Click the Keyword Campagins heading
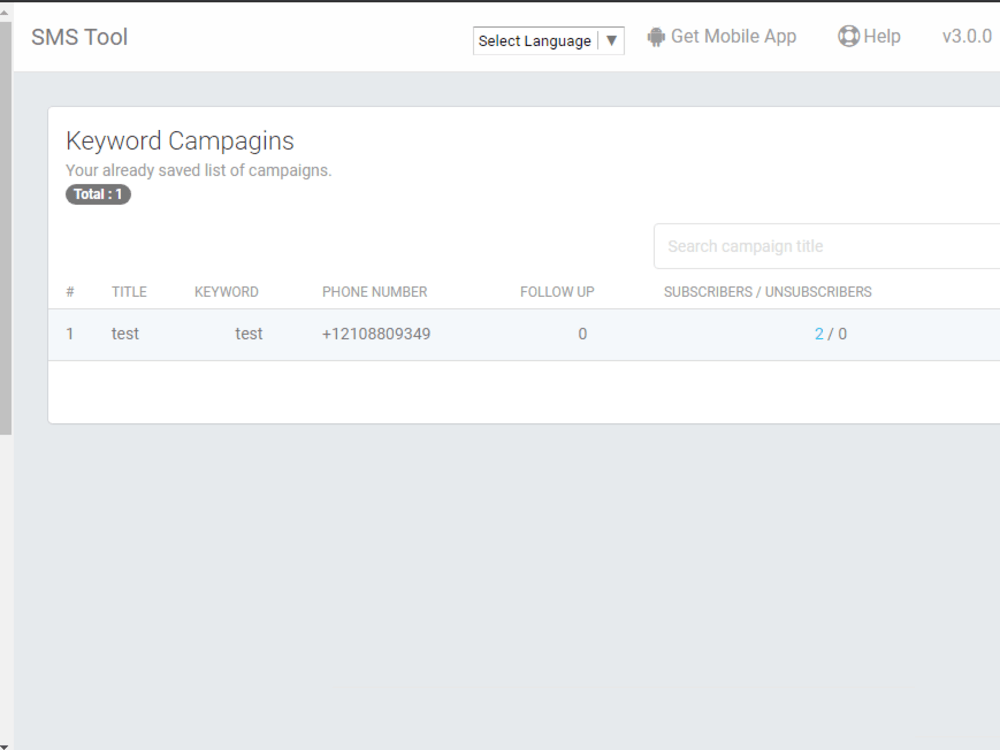This screenshot has height=750, width=1000. (x=180, y=141)
